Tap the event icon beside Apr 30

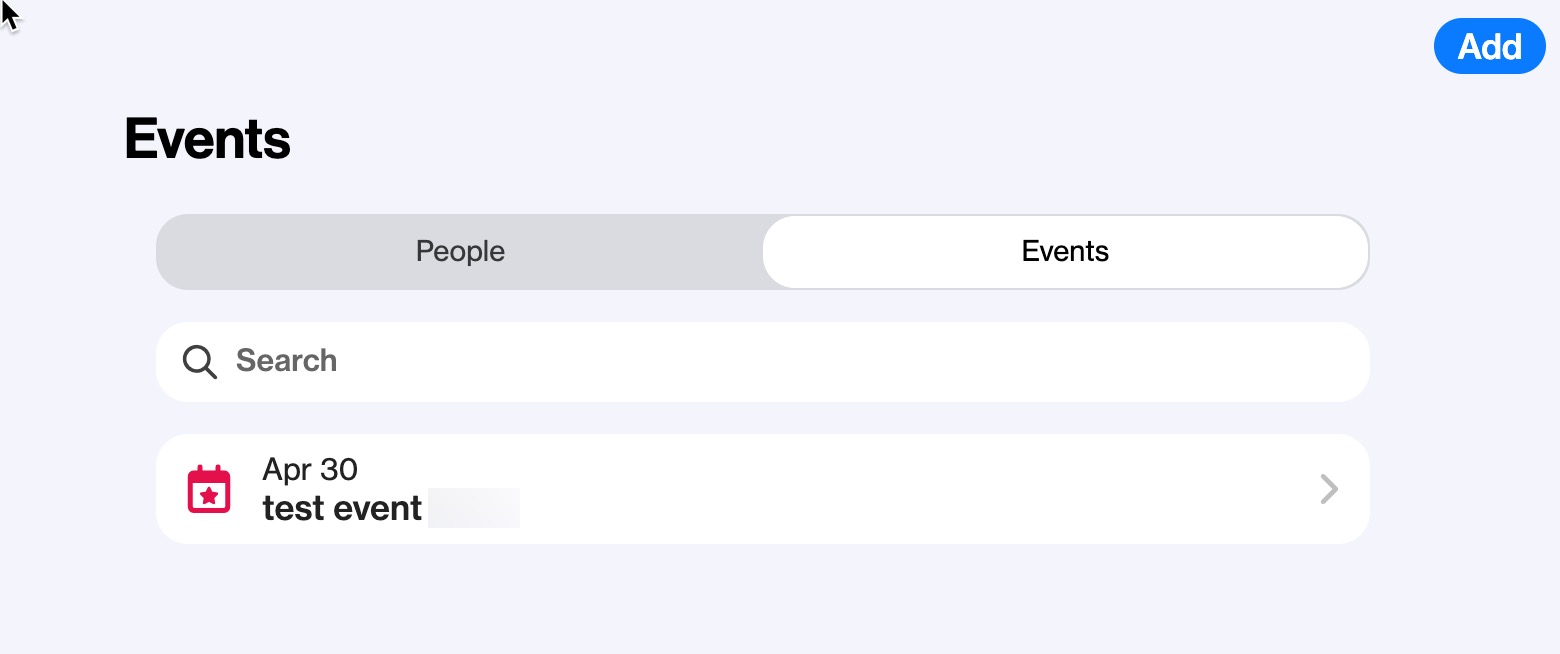(x=209, y=490)
